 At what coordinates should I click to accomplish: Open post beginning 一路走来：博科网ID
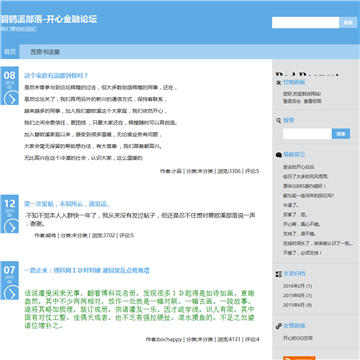[87, 270]
